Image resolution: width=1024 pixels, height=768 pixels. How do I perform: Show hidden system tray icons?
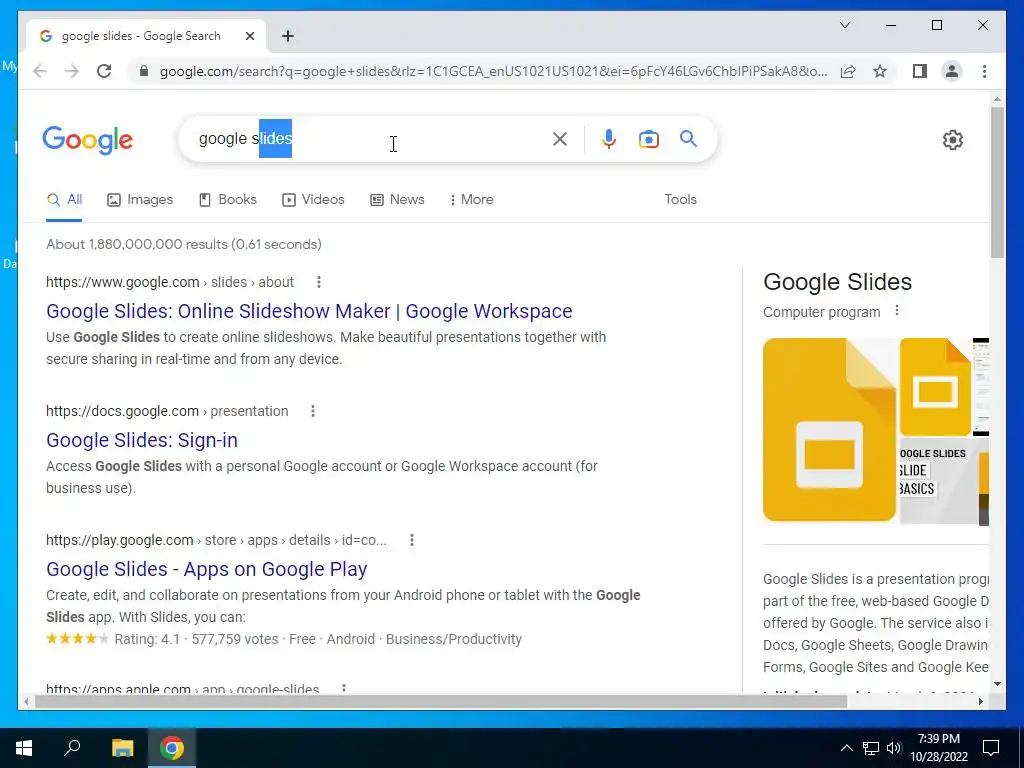click(x=846, y=748)
